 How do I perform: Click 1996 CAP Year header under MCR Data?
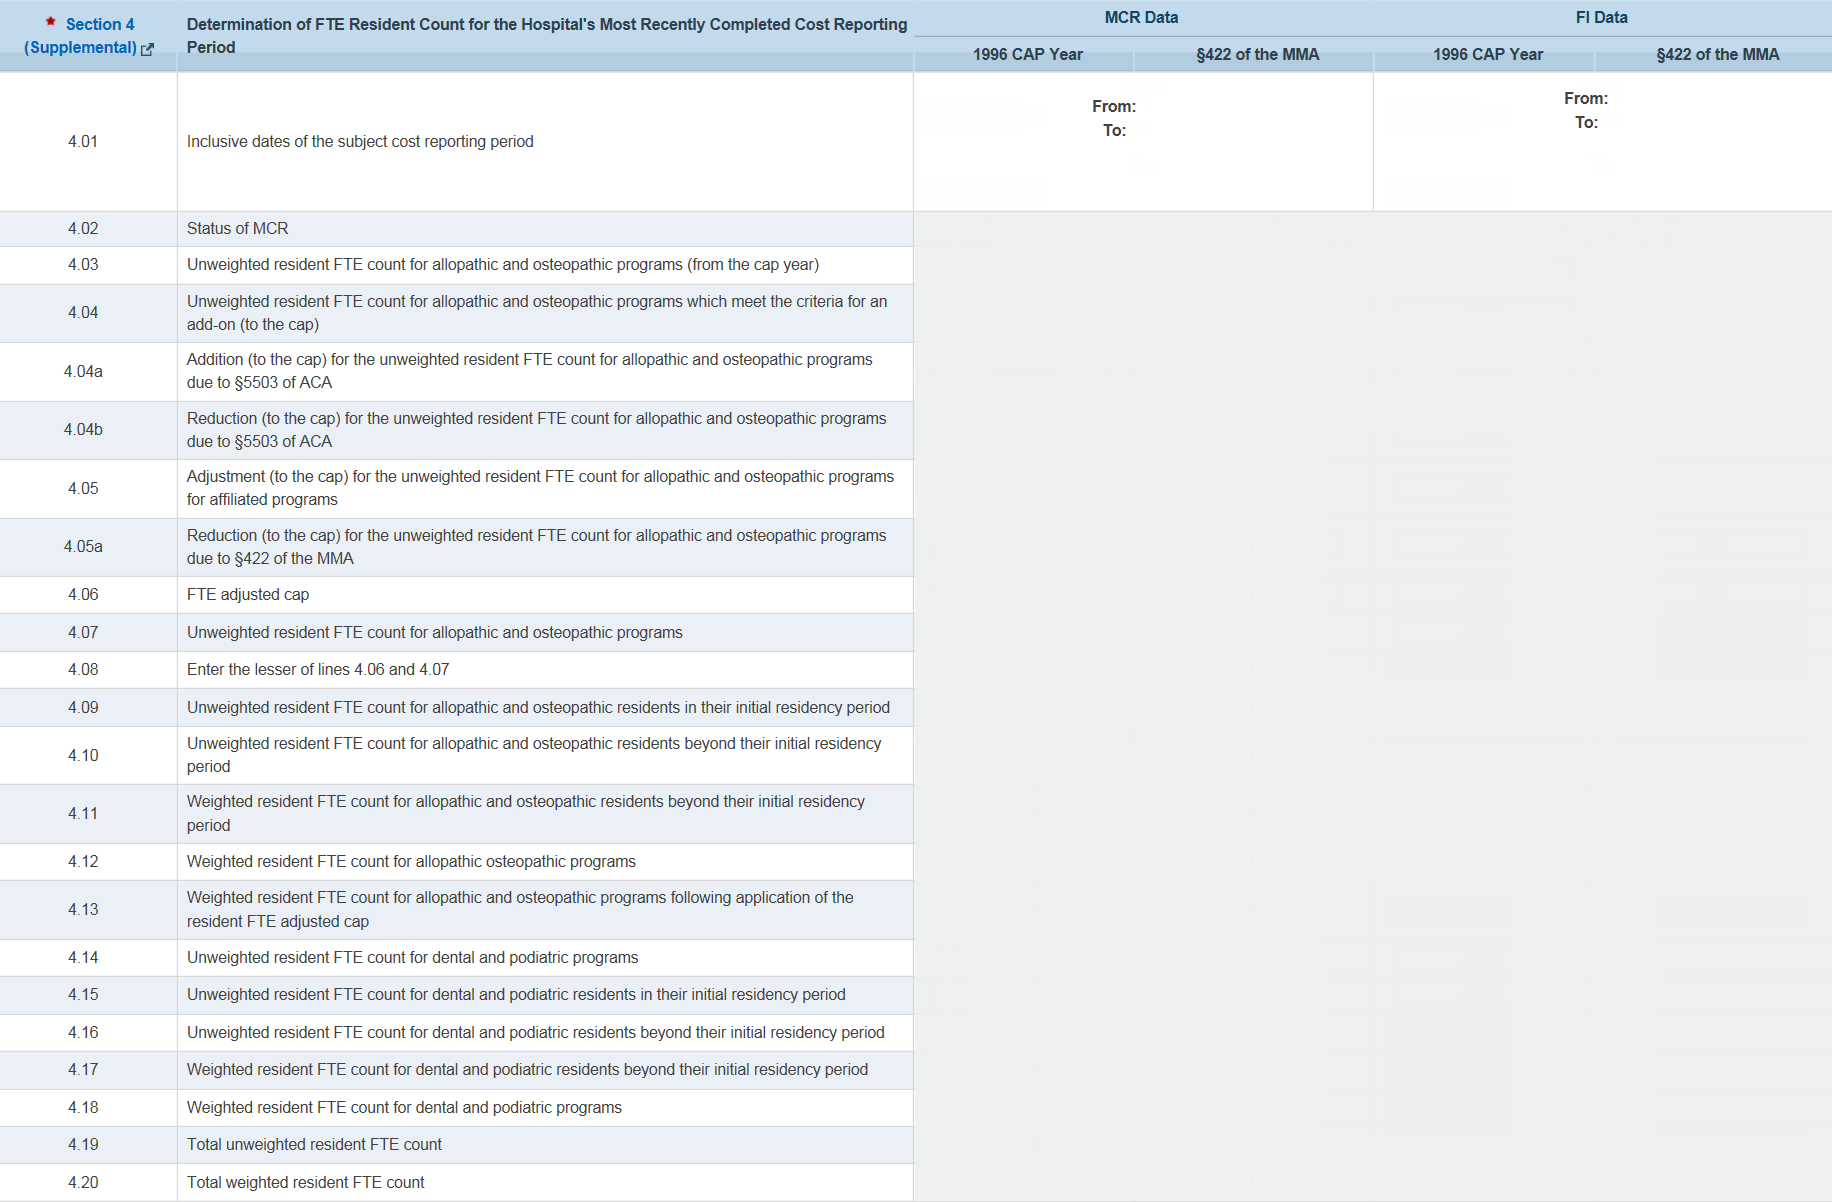[1027, 54]
